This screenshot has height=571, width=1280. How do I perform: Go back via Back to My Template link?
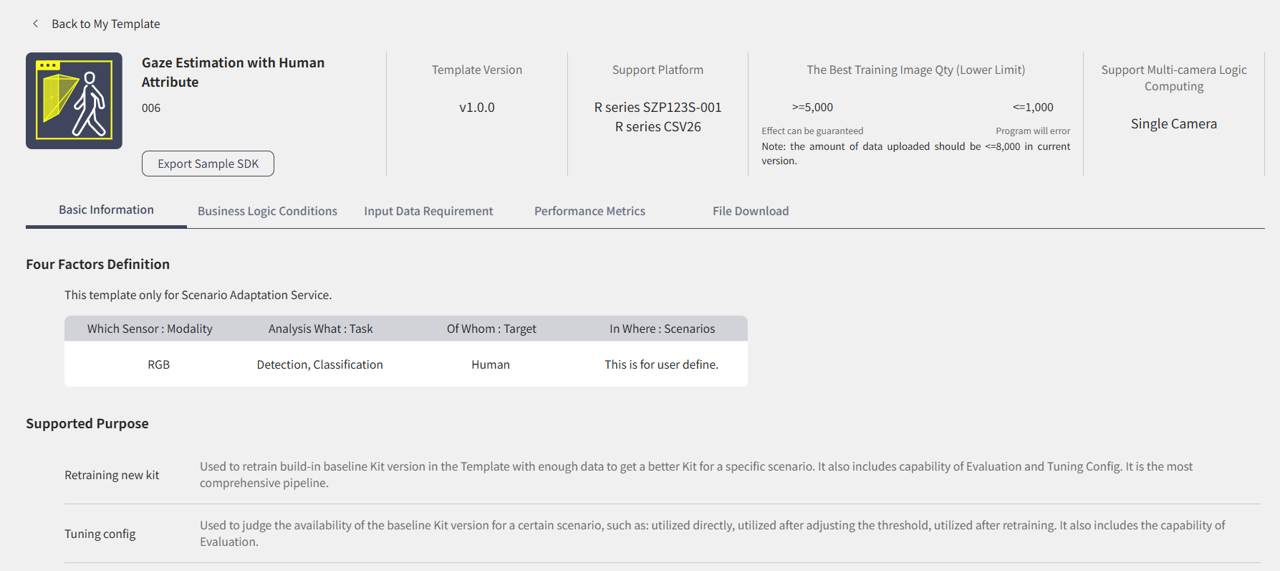coord(105,24)
